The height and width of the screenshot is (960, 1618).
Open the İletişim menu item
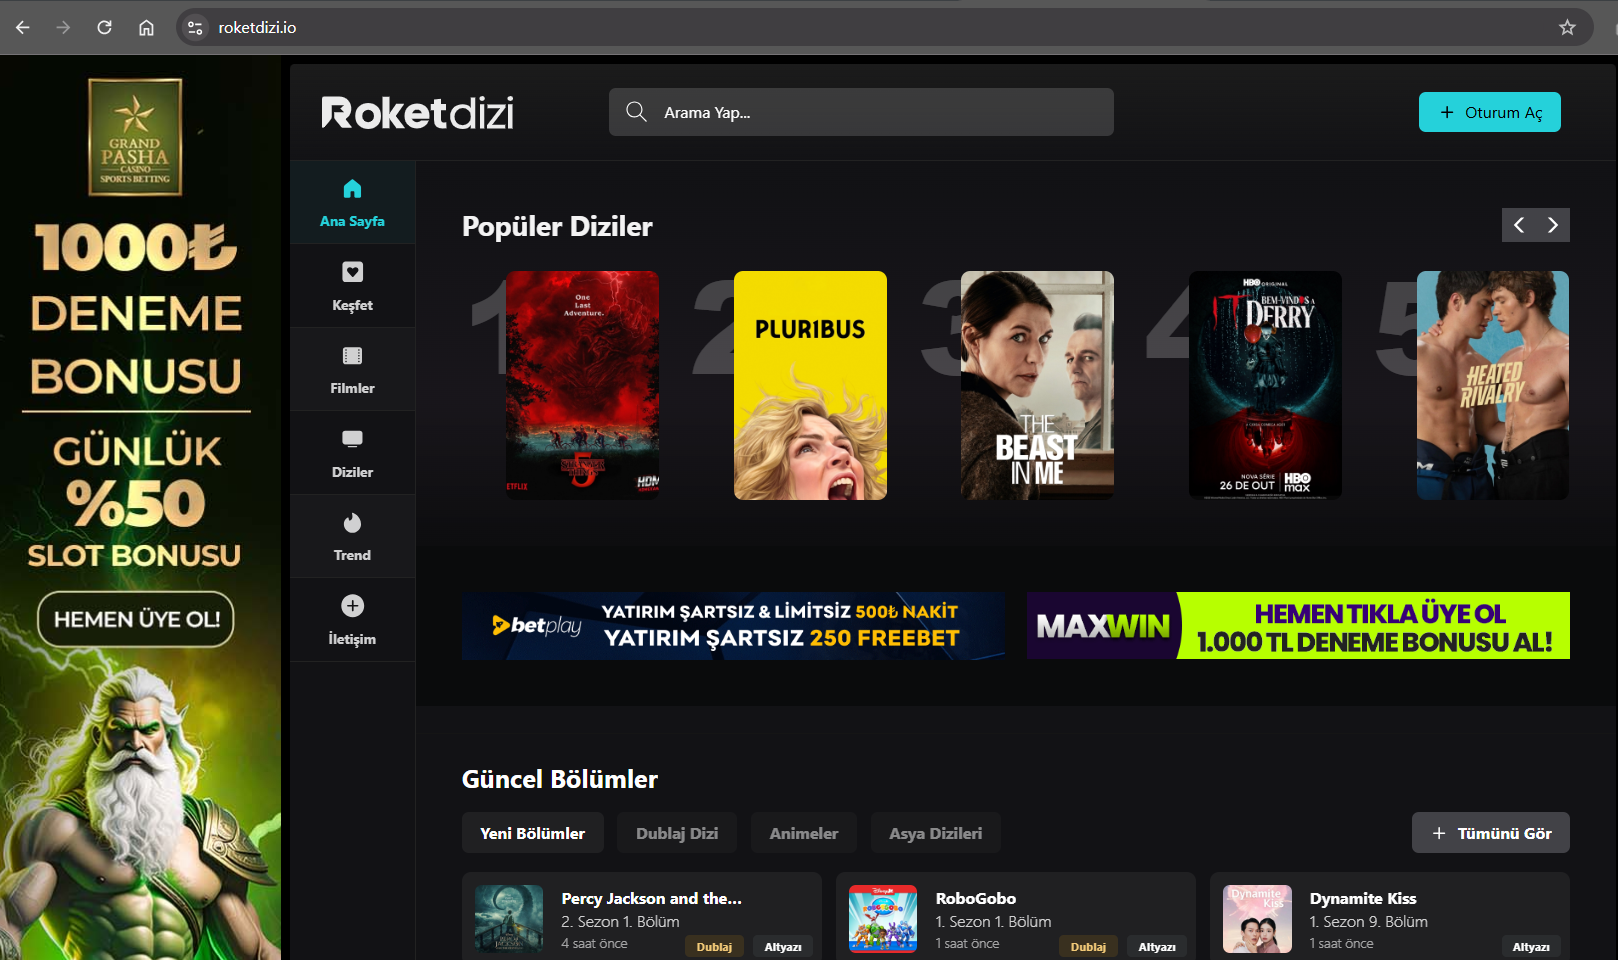pos(352,620)
